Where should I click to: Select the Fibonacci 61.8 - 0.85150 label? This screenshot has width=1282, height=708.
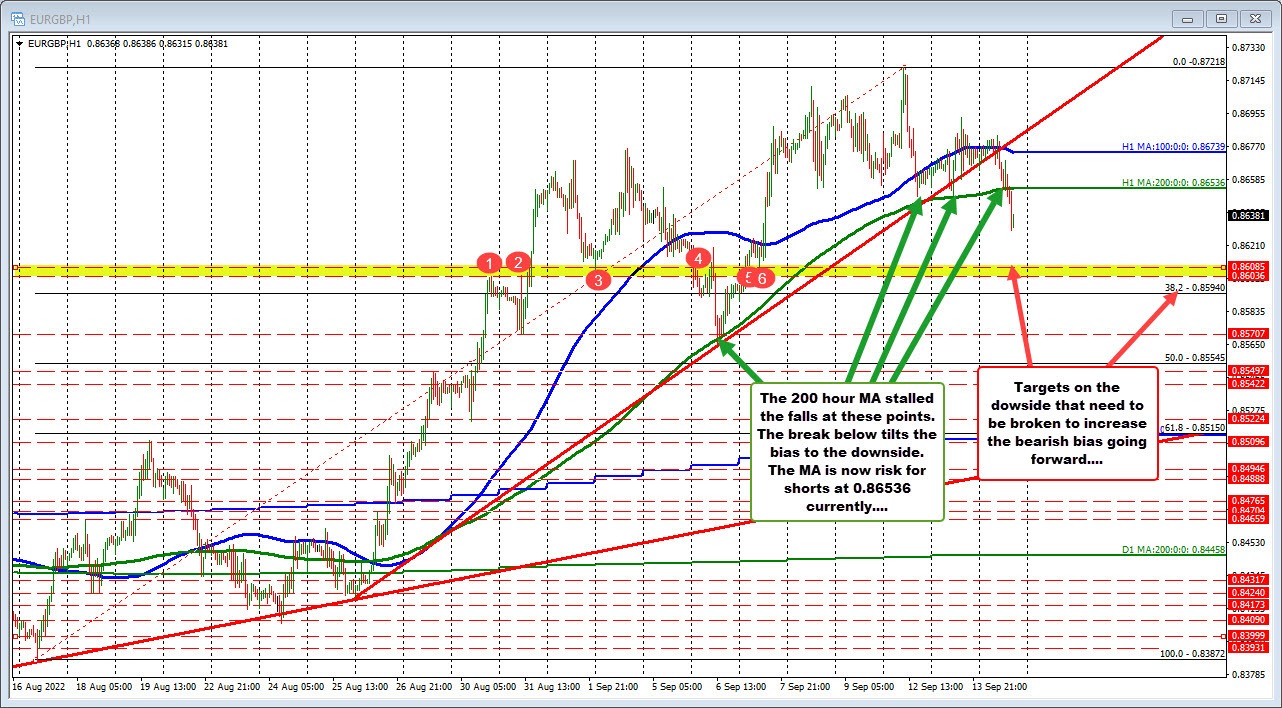(1193, 427)
